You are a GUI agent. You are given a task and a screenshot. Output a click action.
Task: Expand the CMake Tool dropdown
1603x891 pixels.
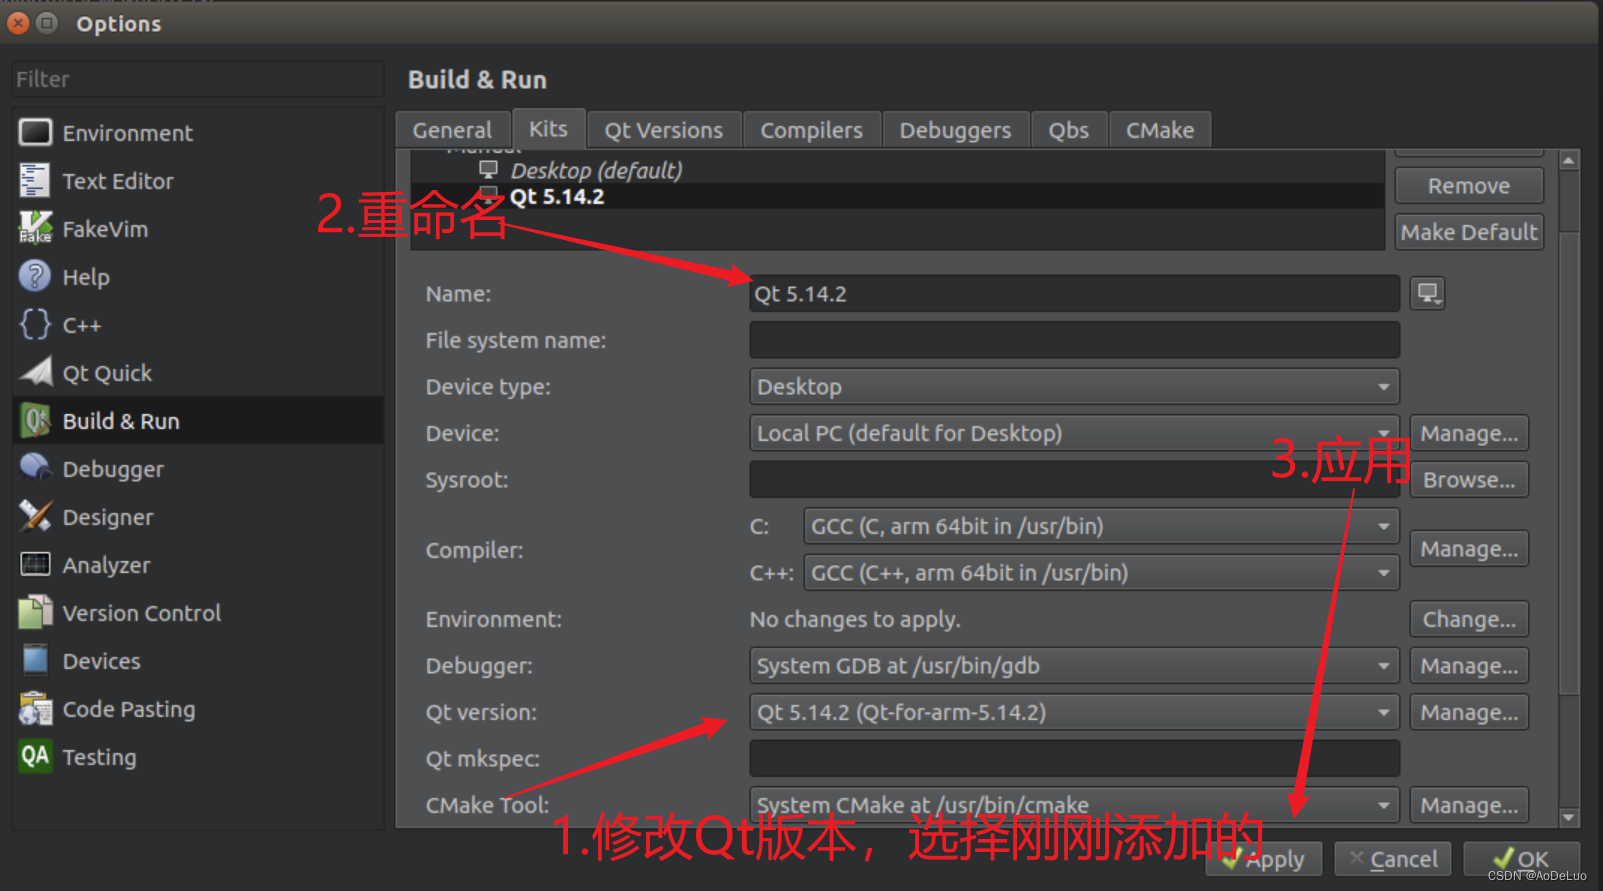[1074, 805]
